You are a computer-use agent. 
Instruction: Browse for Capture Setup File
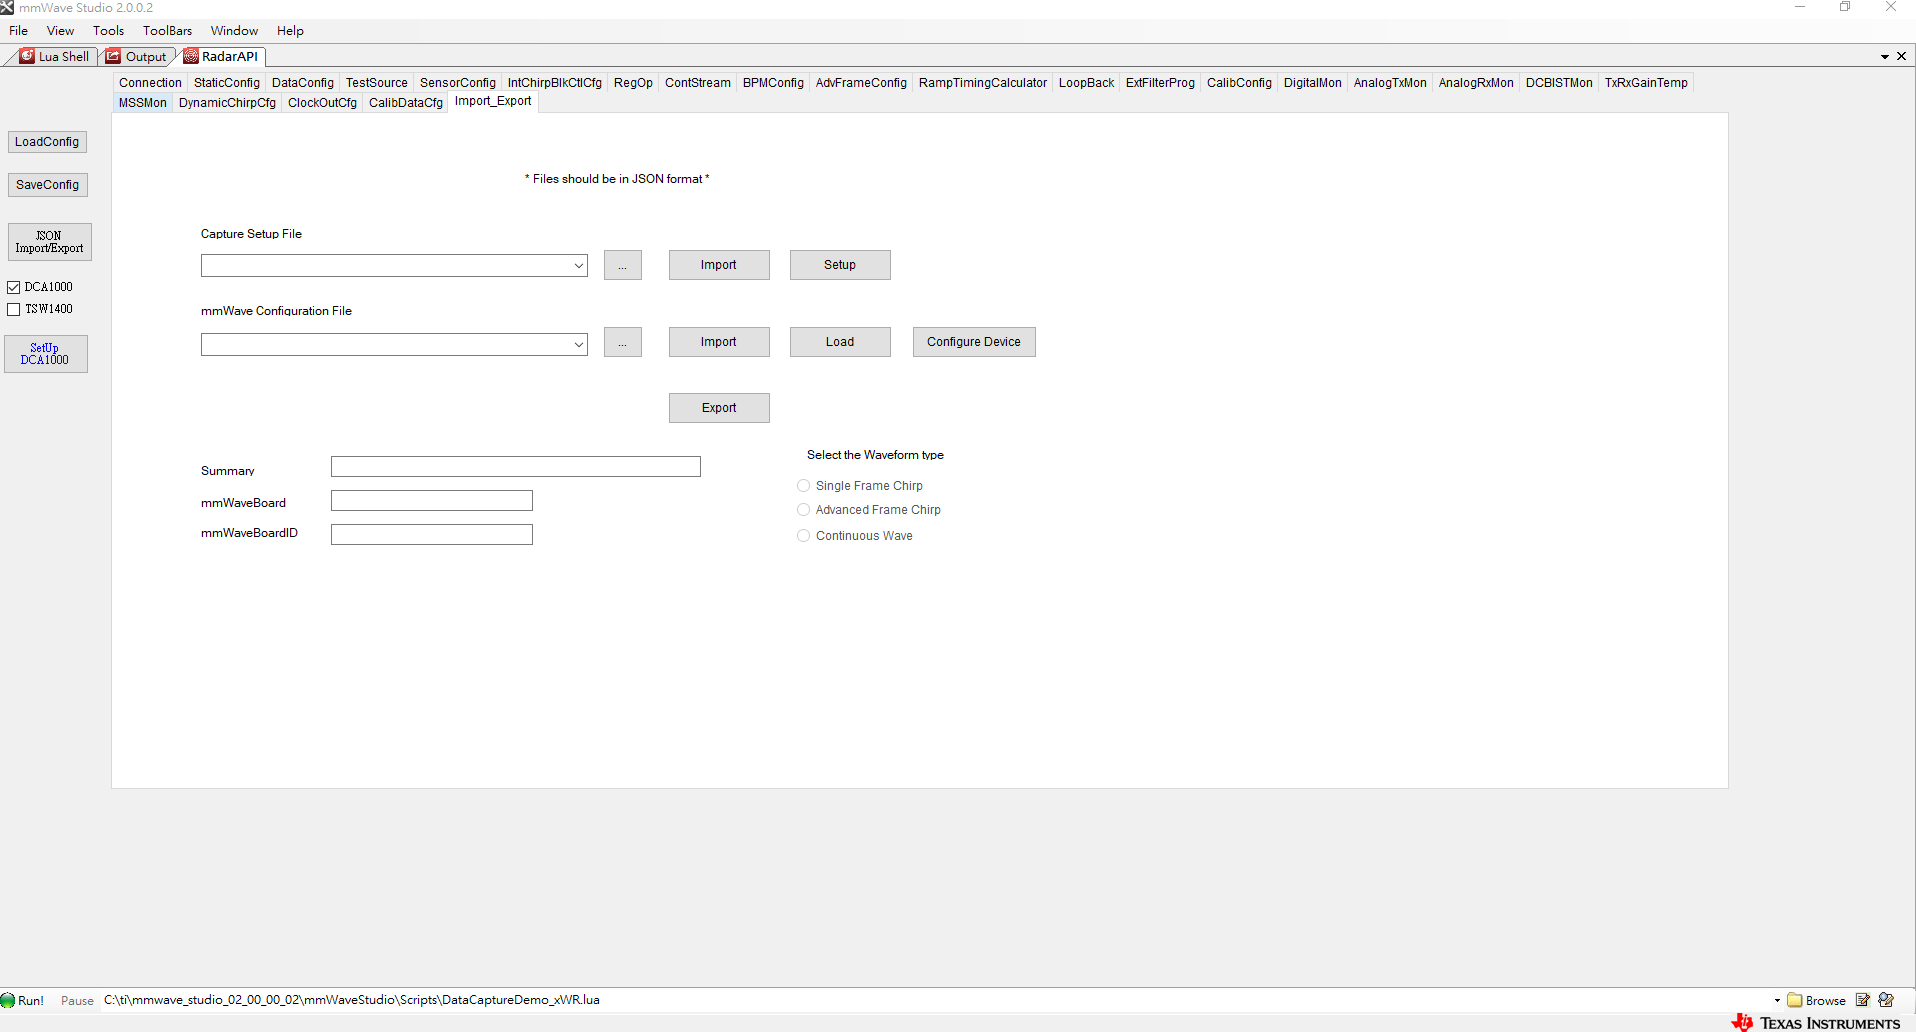623,265
